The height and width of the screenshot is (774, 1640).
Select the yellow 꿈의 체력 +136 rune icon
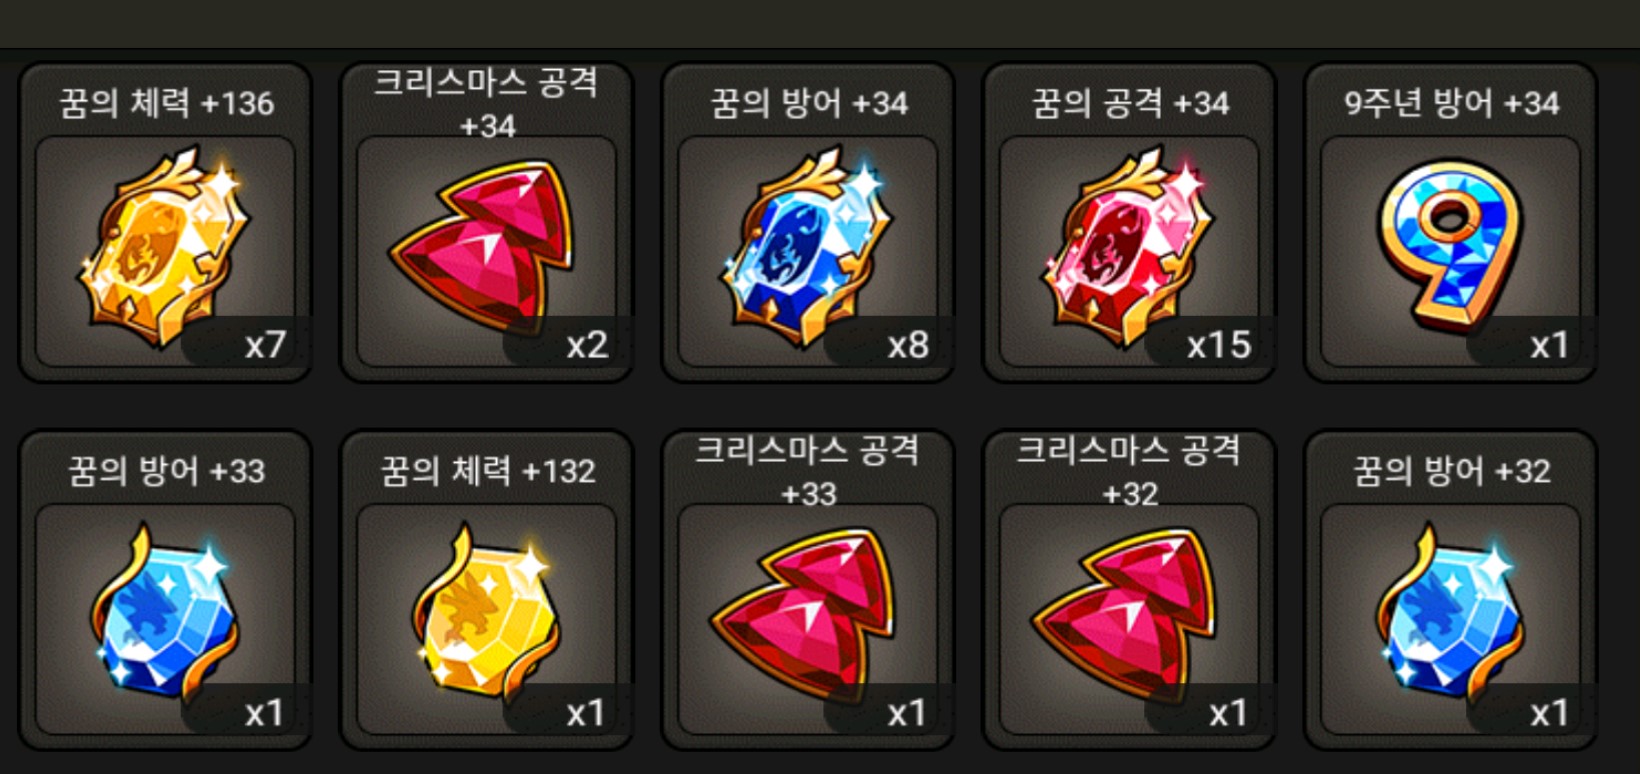coord(164,248)
